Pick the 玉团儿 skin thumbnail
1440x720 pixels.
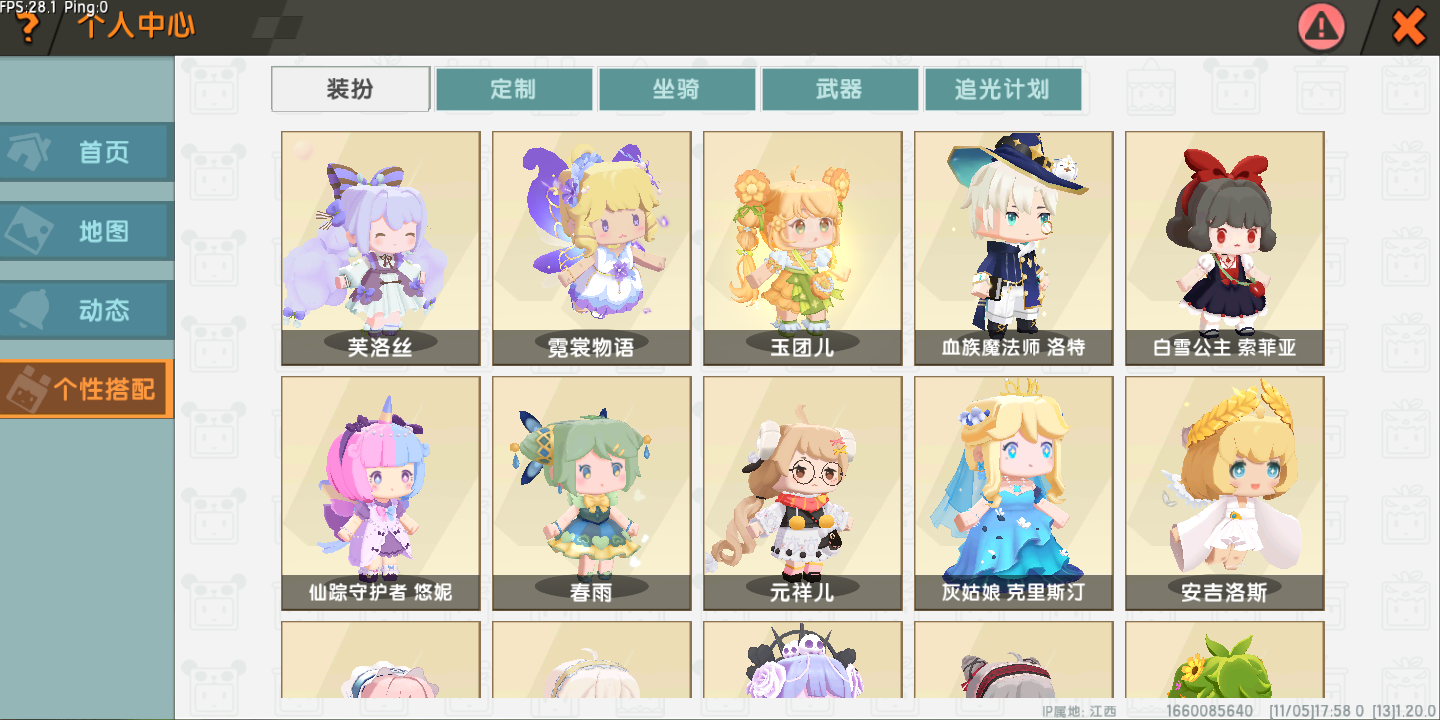(803, 248)
